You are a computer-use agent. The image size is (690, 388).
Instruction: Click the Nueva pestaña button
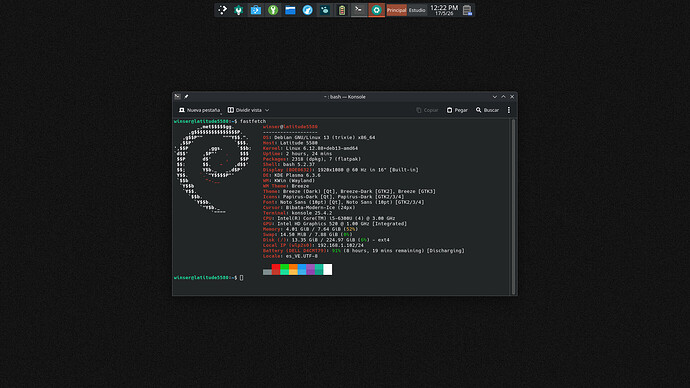tap(199, 110)
